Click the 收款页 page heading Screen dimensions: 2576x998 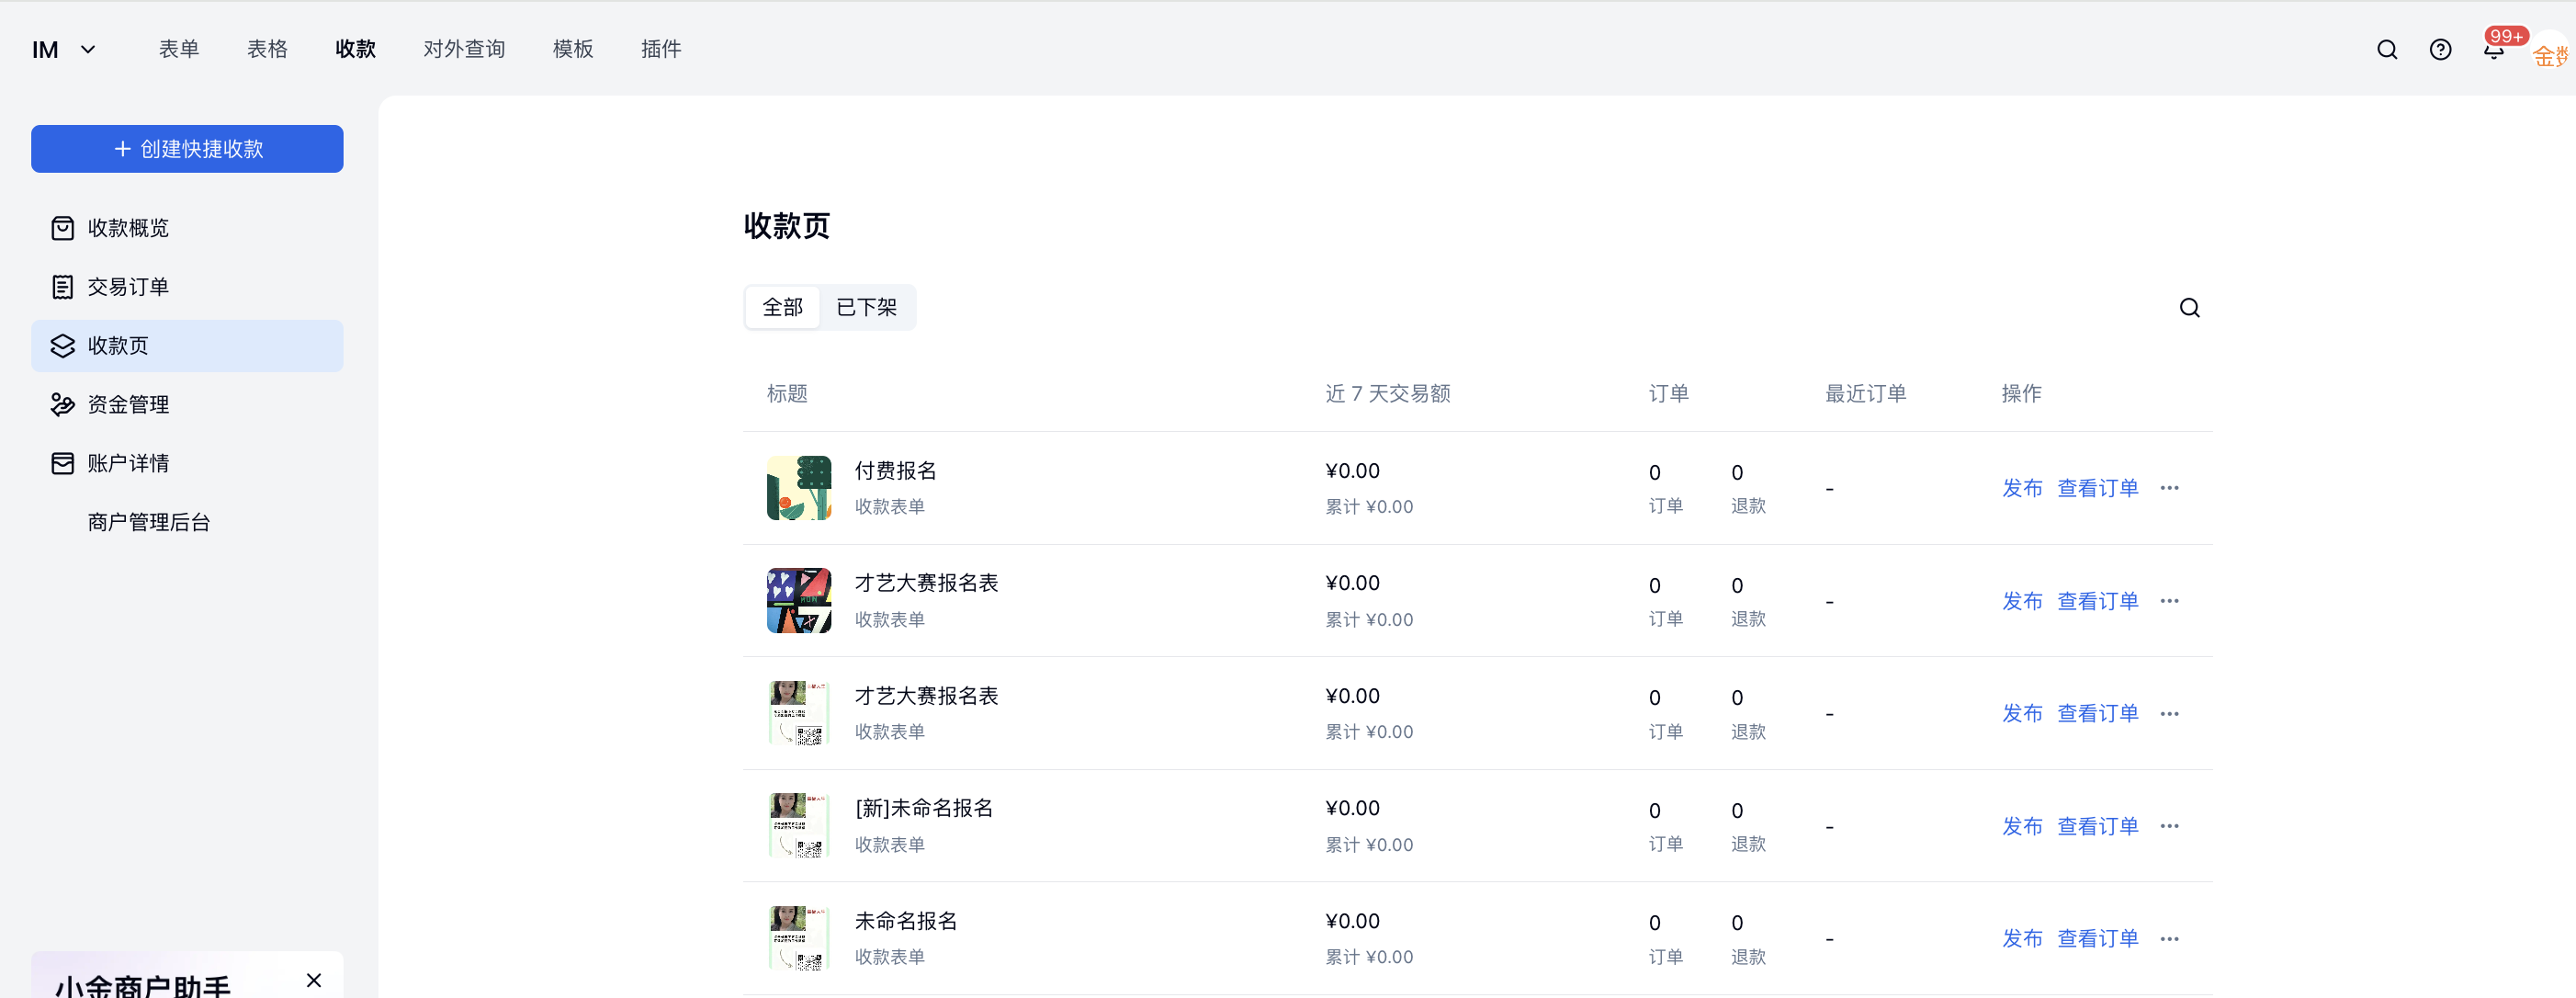(787, 226)
